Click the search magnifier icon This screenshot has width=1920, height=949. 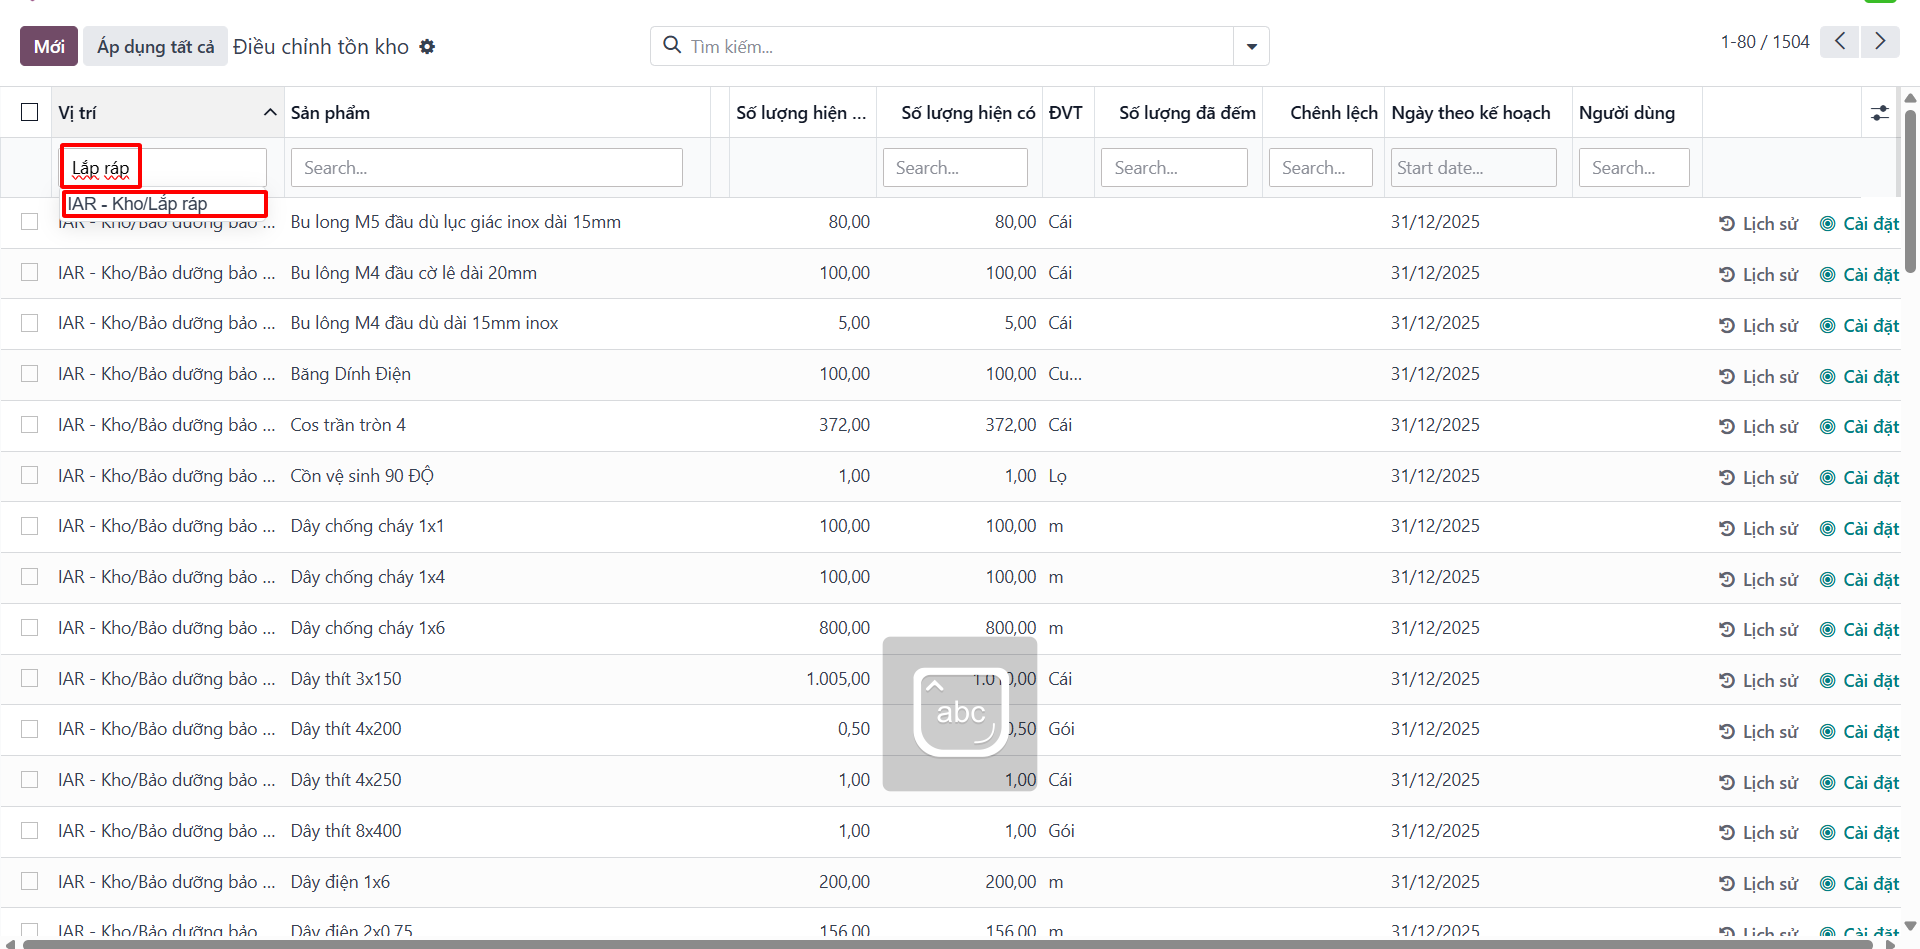(x=673, y=45)
